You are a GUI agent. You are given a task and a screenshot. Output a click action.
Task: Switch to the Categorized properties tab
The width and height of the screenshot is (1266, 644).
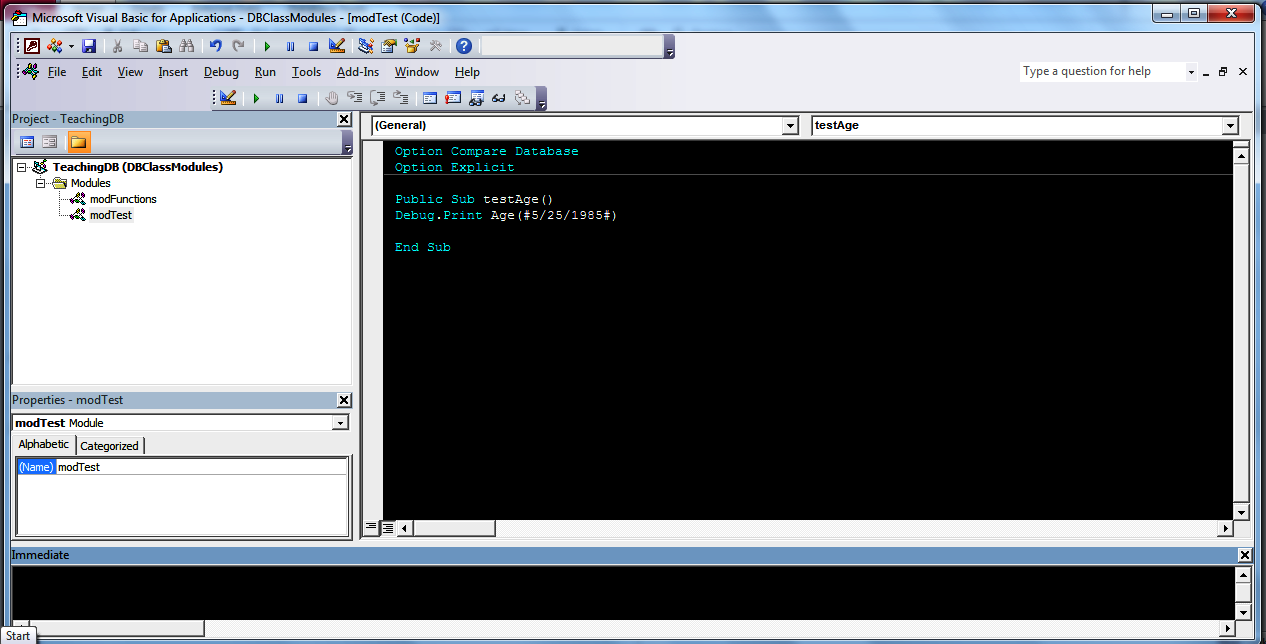tap(110, 446)
